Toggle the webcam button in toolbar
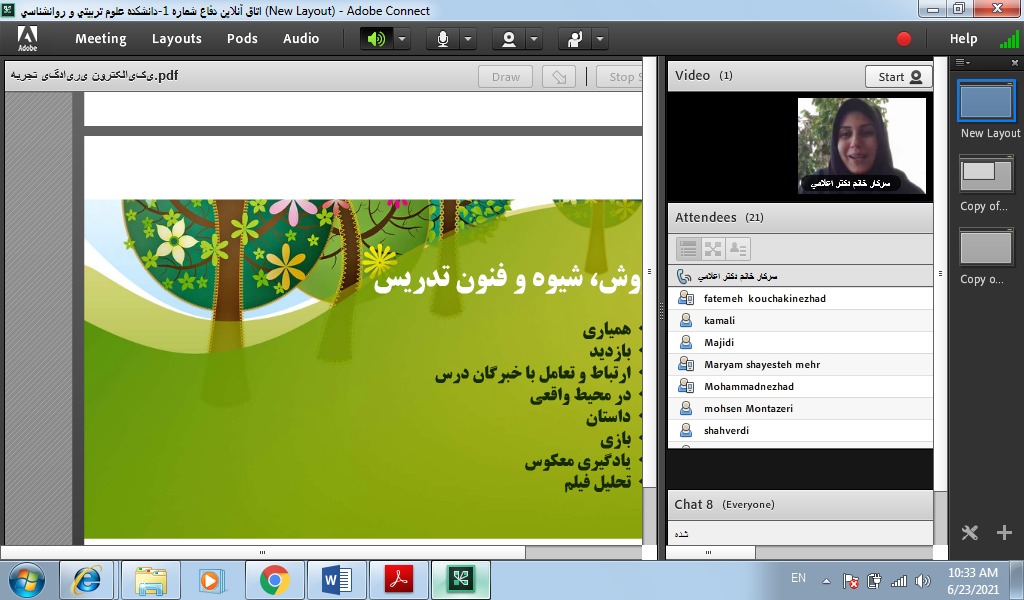The height and width of the screenshot is (600, 1024). [x=509, y=39]
